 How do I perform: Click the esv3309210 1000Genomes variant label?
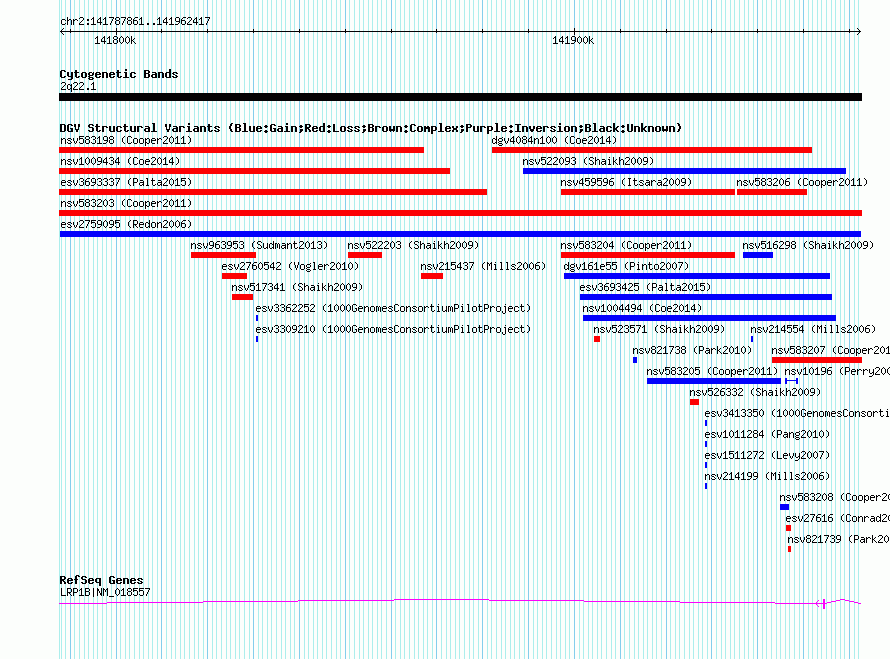[393, 329]
